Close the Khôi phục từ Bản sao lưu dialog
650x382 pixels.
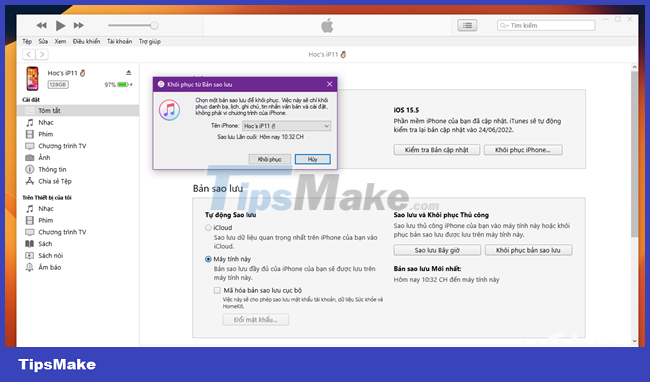tap(330, 84)
